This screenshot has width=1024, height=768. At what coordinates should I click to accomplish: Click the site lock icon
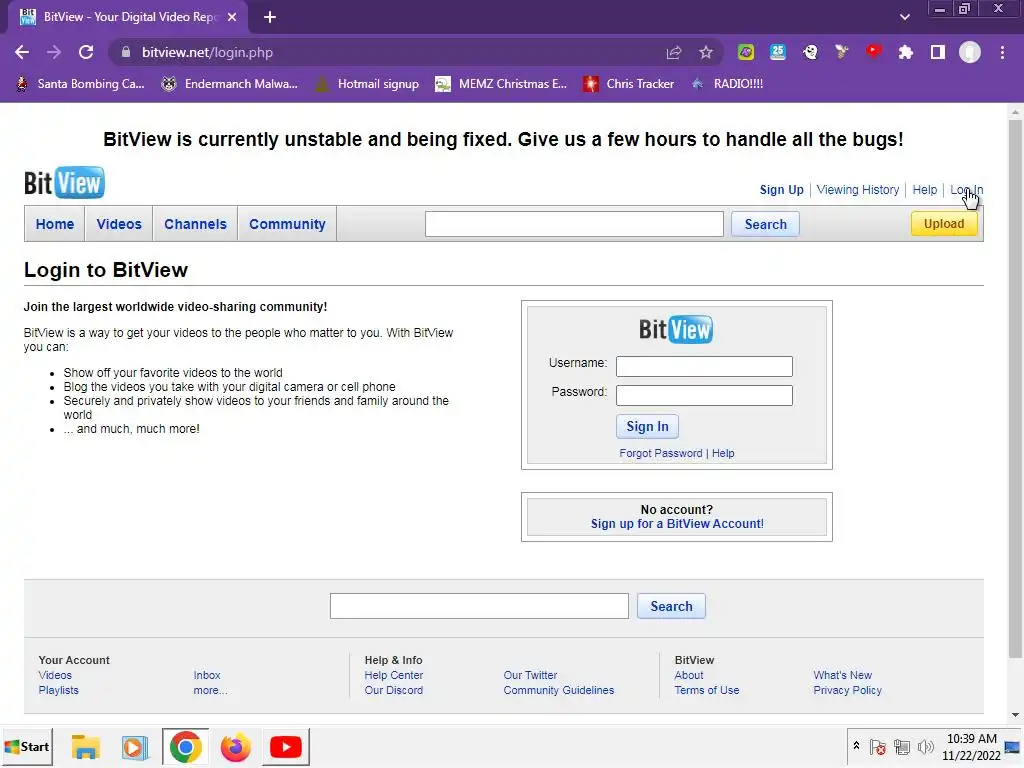pos(126,52)
